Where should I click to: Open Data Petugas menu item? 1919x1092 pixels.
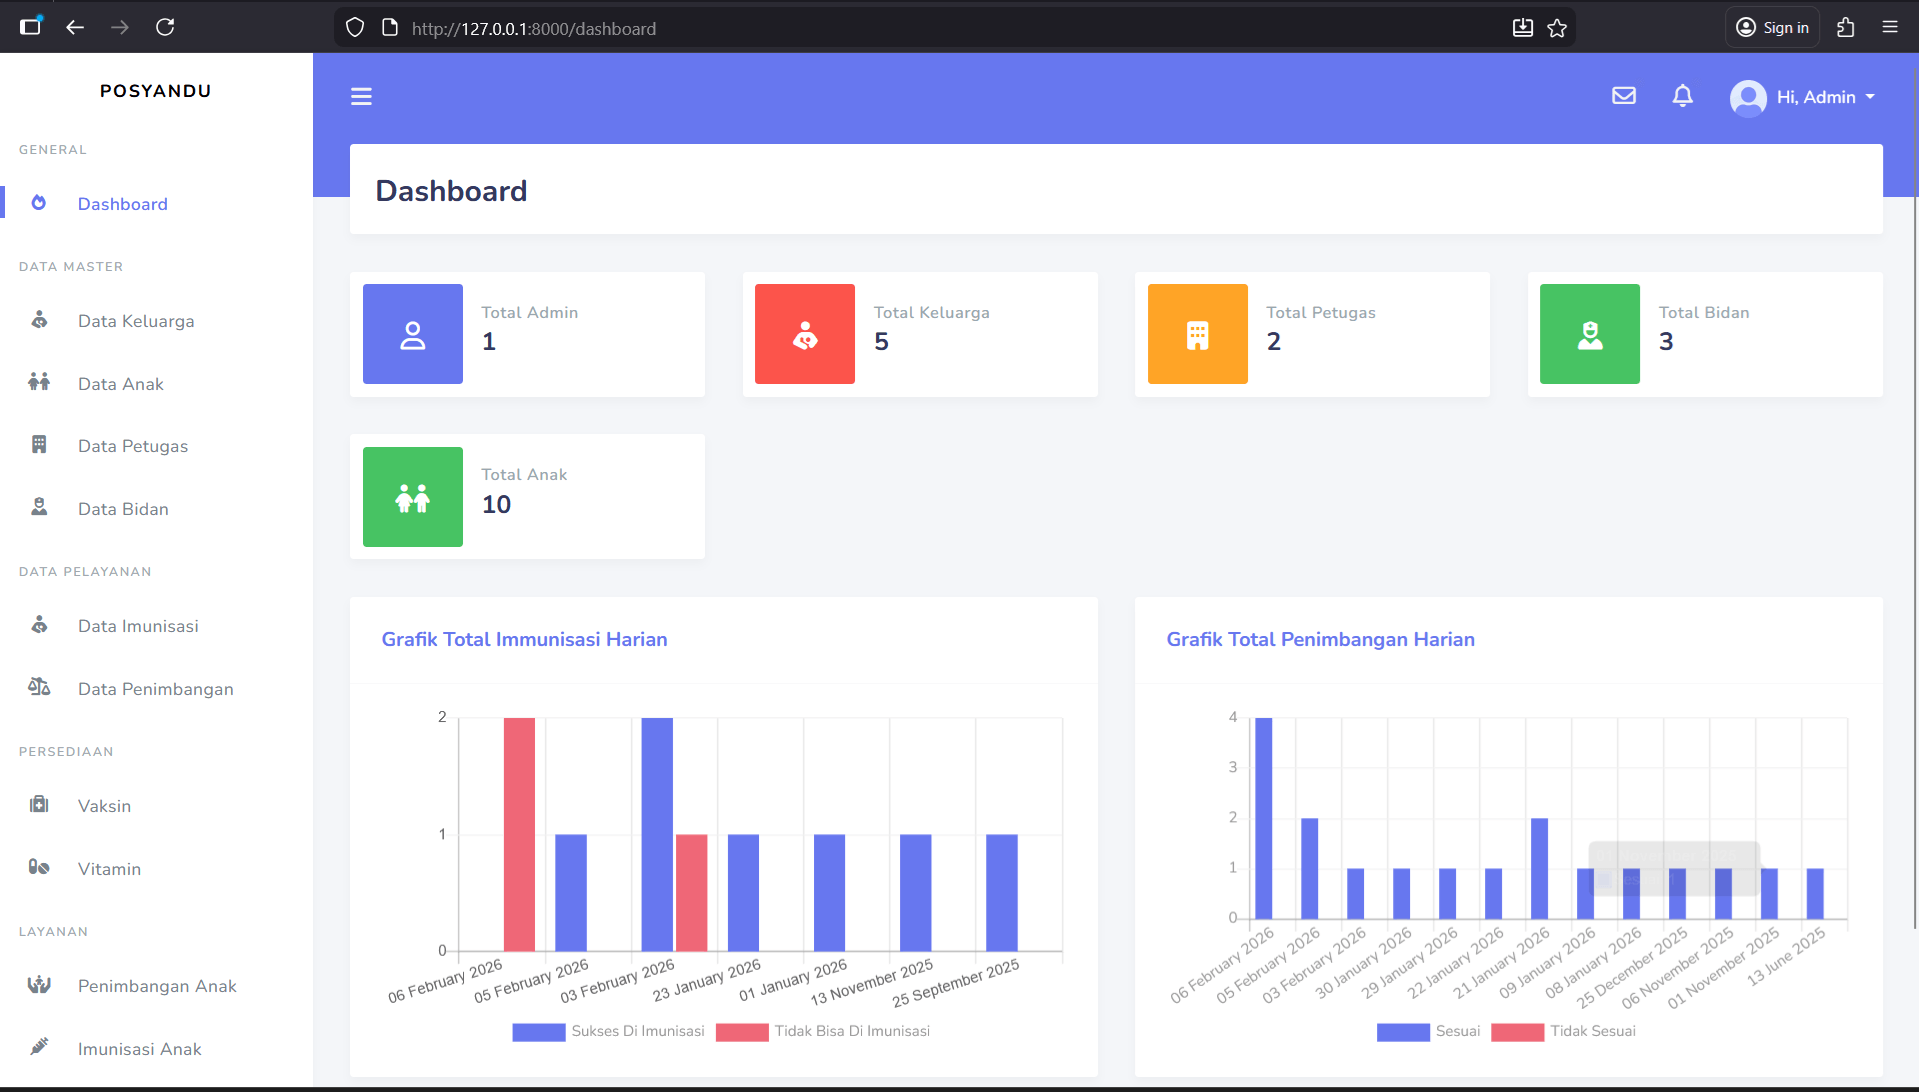point(156,446)
